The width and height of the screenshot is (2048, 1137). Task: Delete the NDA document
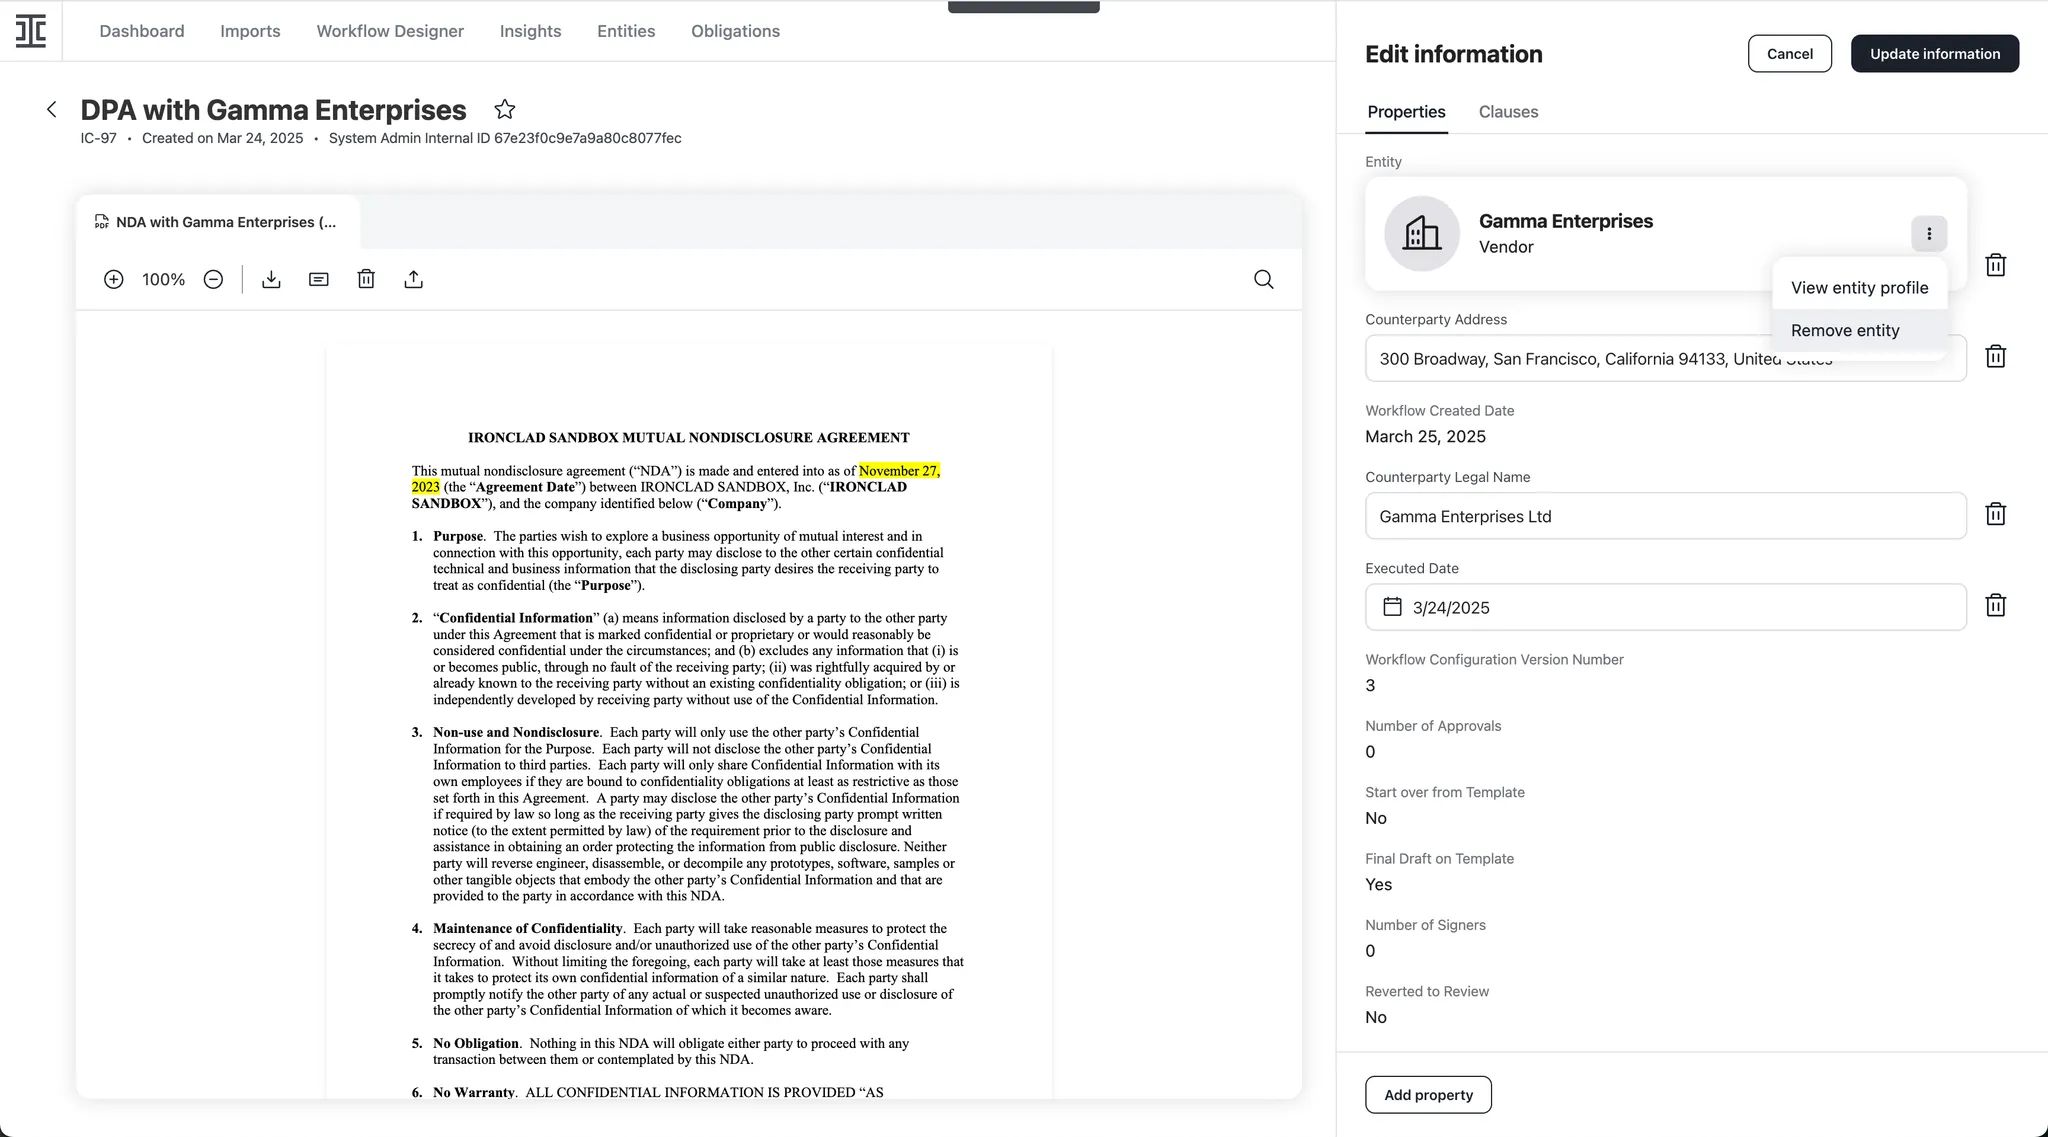pyautogui.click(x=366, y=279)
